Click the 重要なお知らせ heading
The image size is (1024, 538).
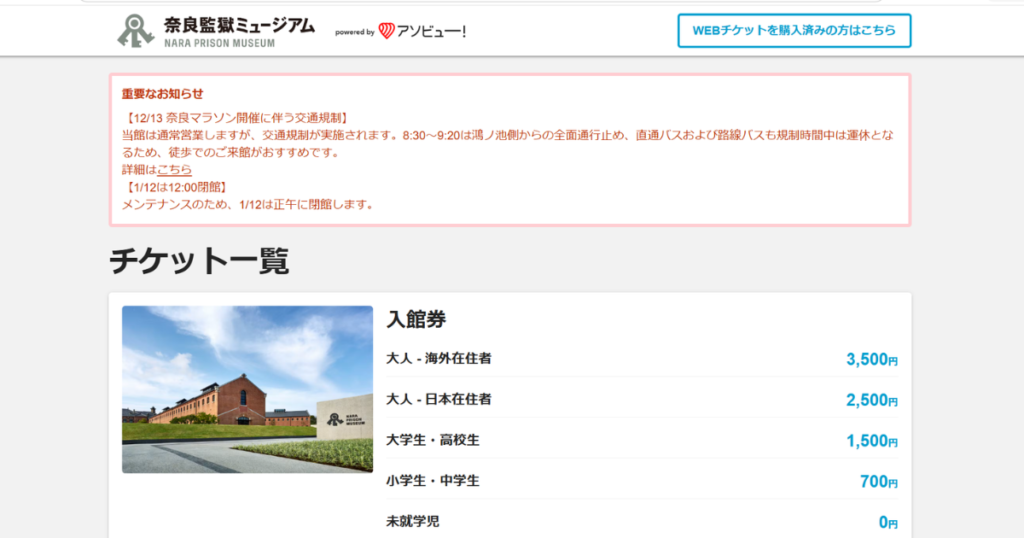(x=163, y=94)
